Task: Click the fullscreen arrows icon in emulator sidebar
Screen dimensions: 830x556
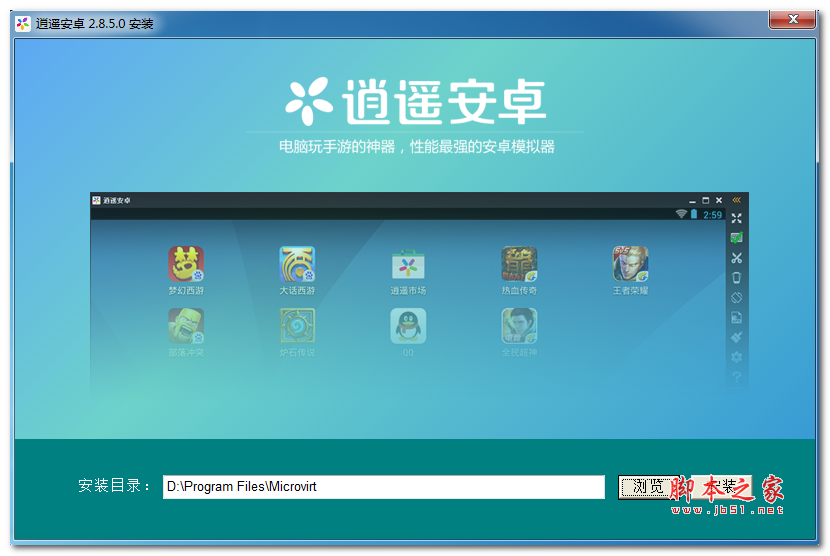Action: click(x=736, y=218)
